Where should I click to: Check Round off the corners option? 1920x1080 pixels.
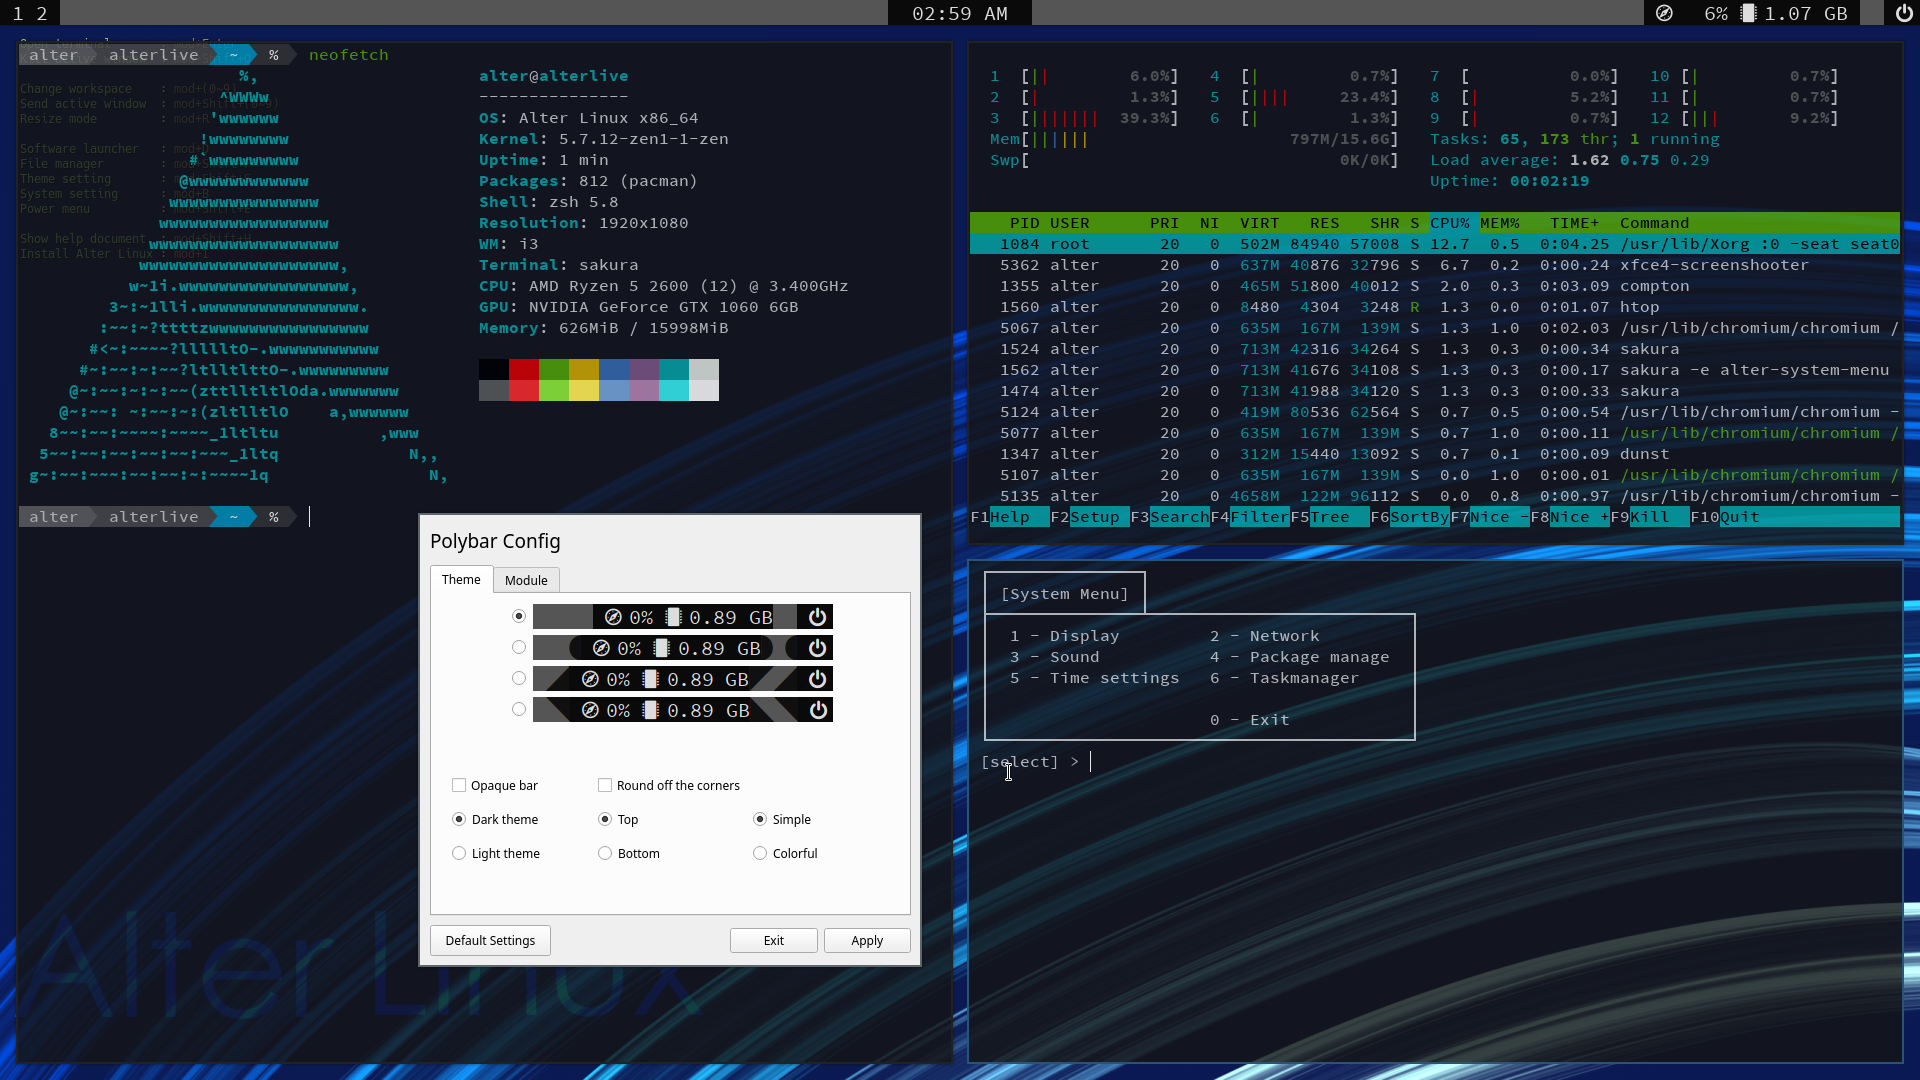[605, 785]
